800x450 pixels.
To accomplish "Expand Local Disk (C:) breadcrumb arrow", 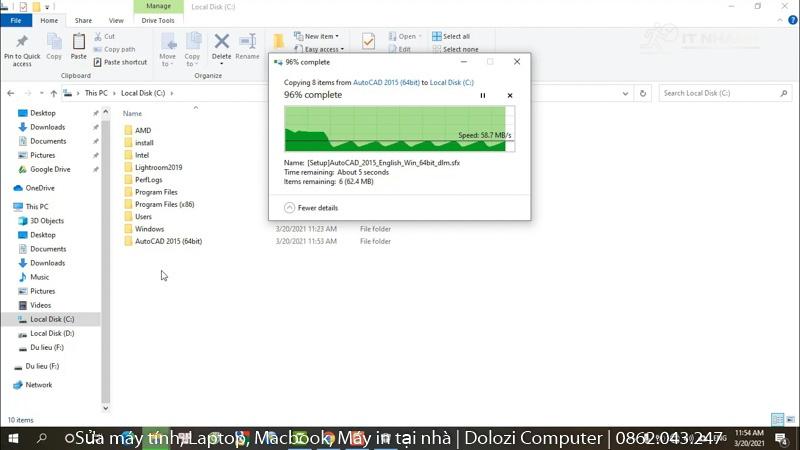I will click(x=172, y=93).
